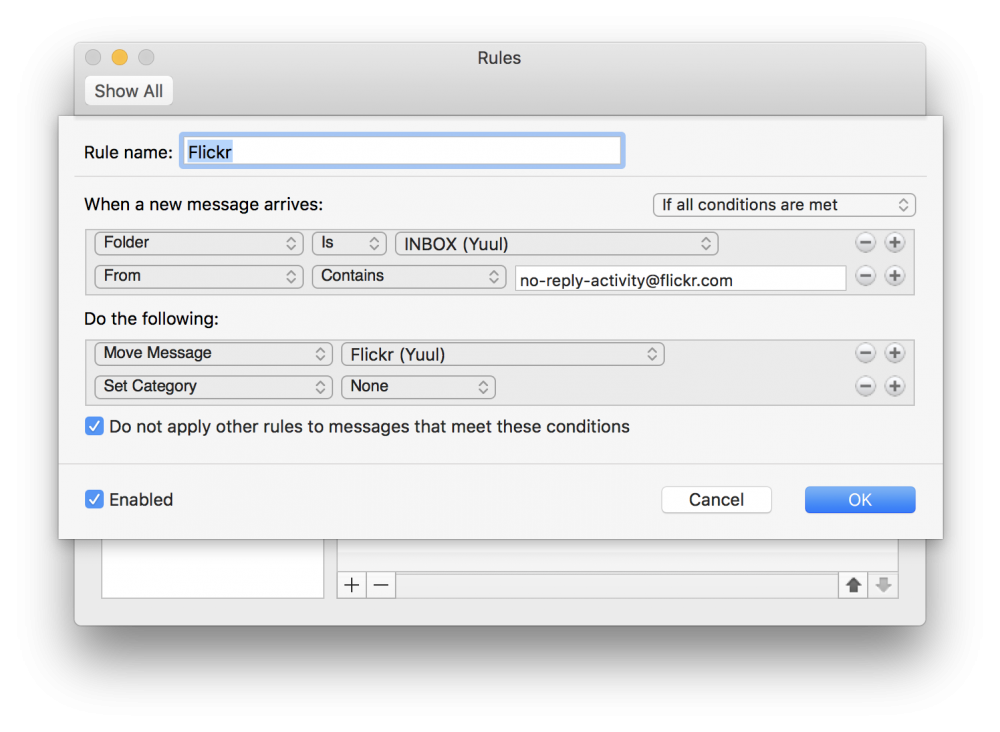Add an action after Set Category row
Viewport: 1000px width, 732px height.
pos(895,386)
